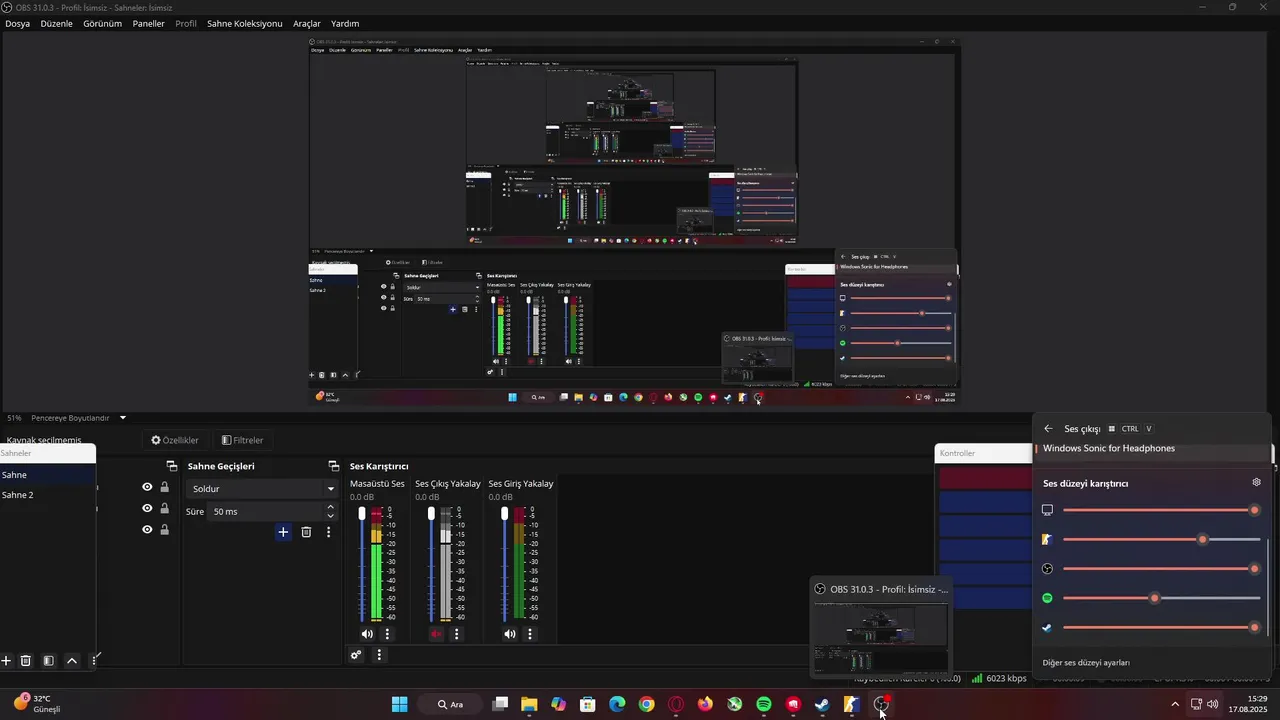
Task: Click the Filtreler button
Action: point(242,440)
